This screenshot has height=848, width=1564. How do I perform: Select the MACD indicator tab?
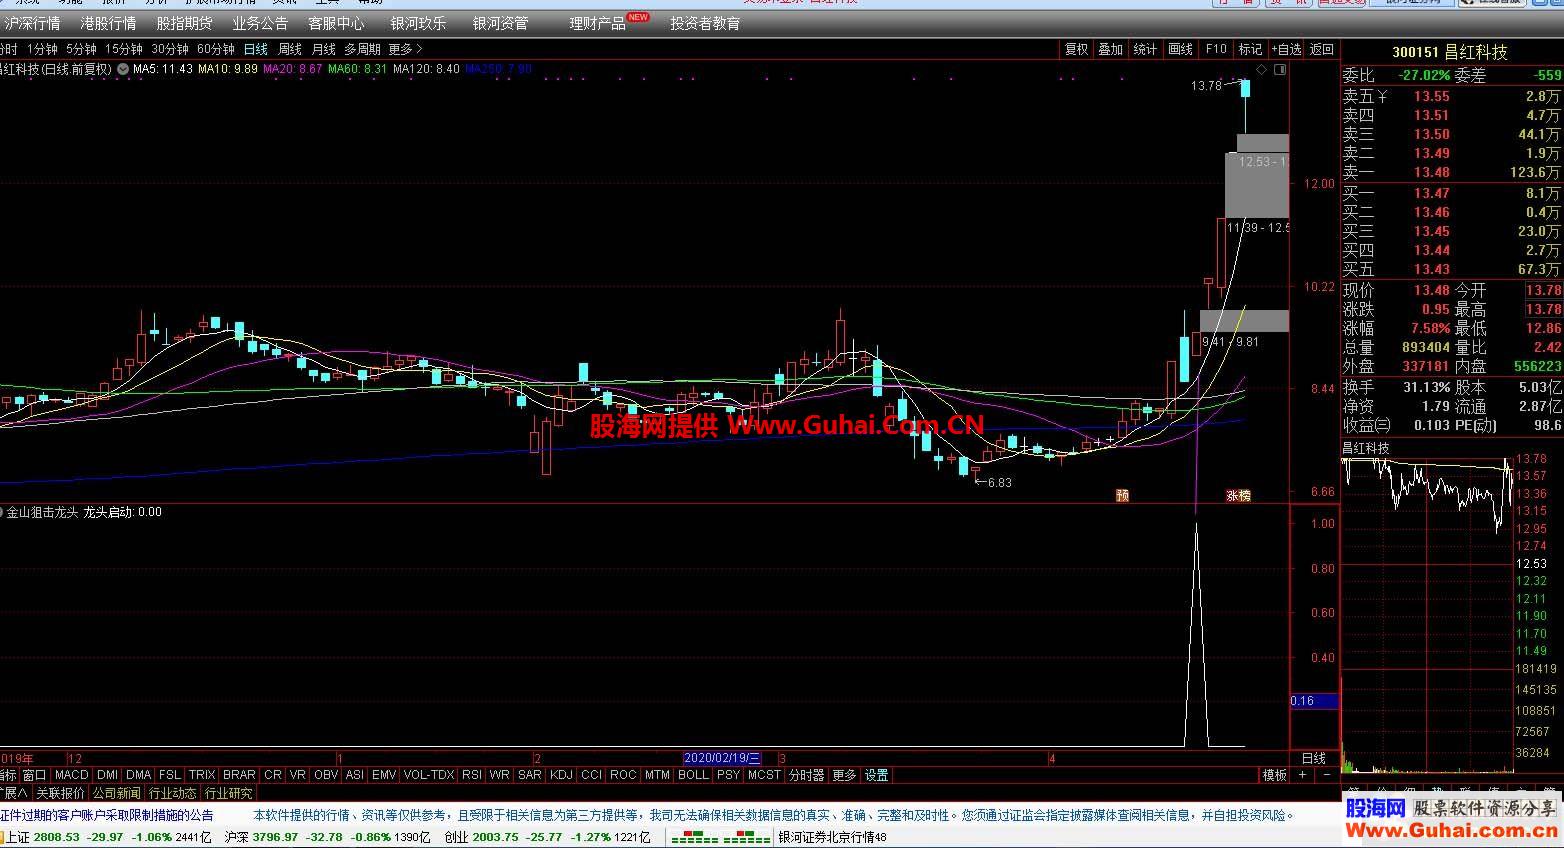[72, 775]
